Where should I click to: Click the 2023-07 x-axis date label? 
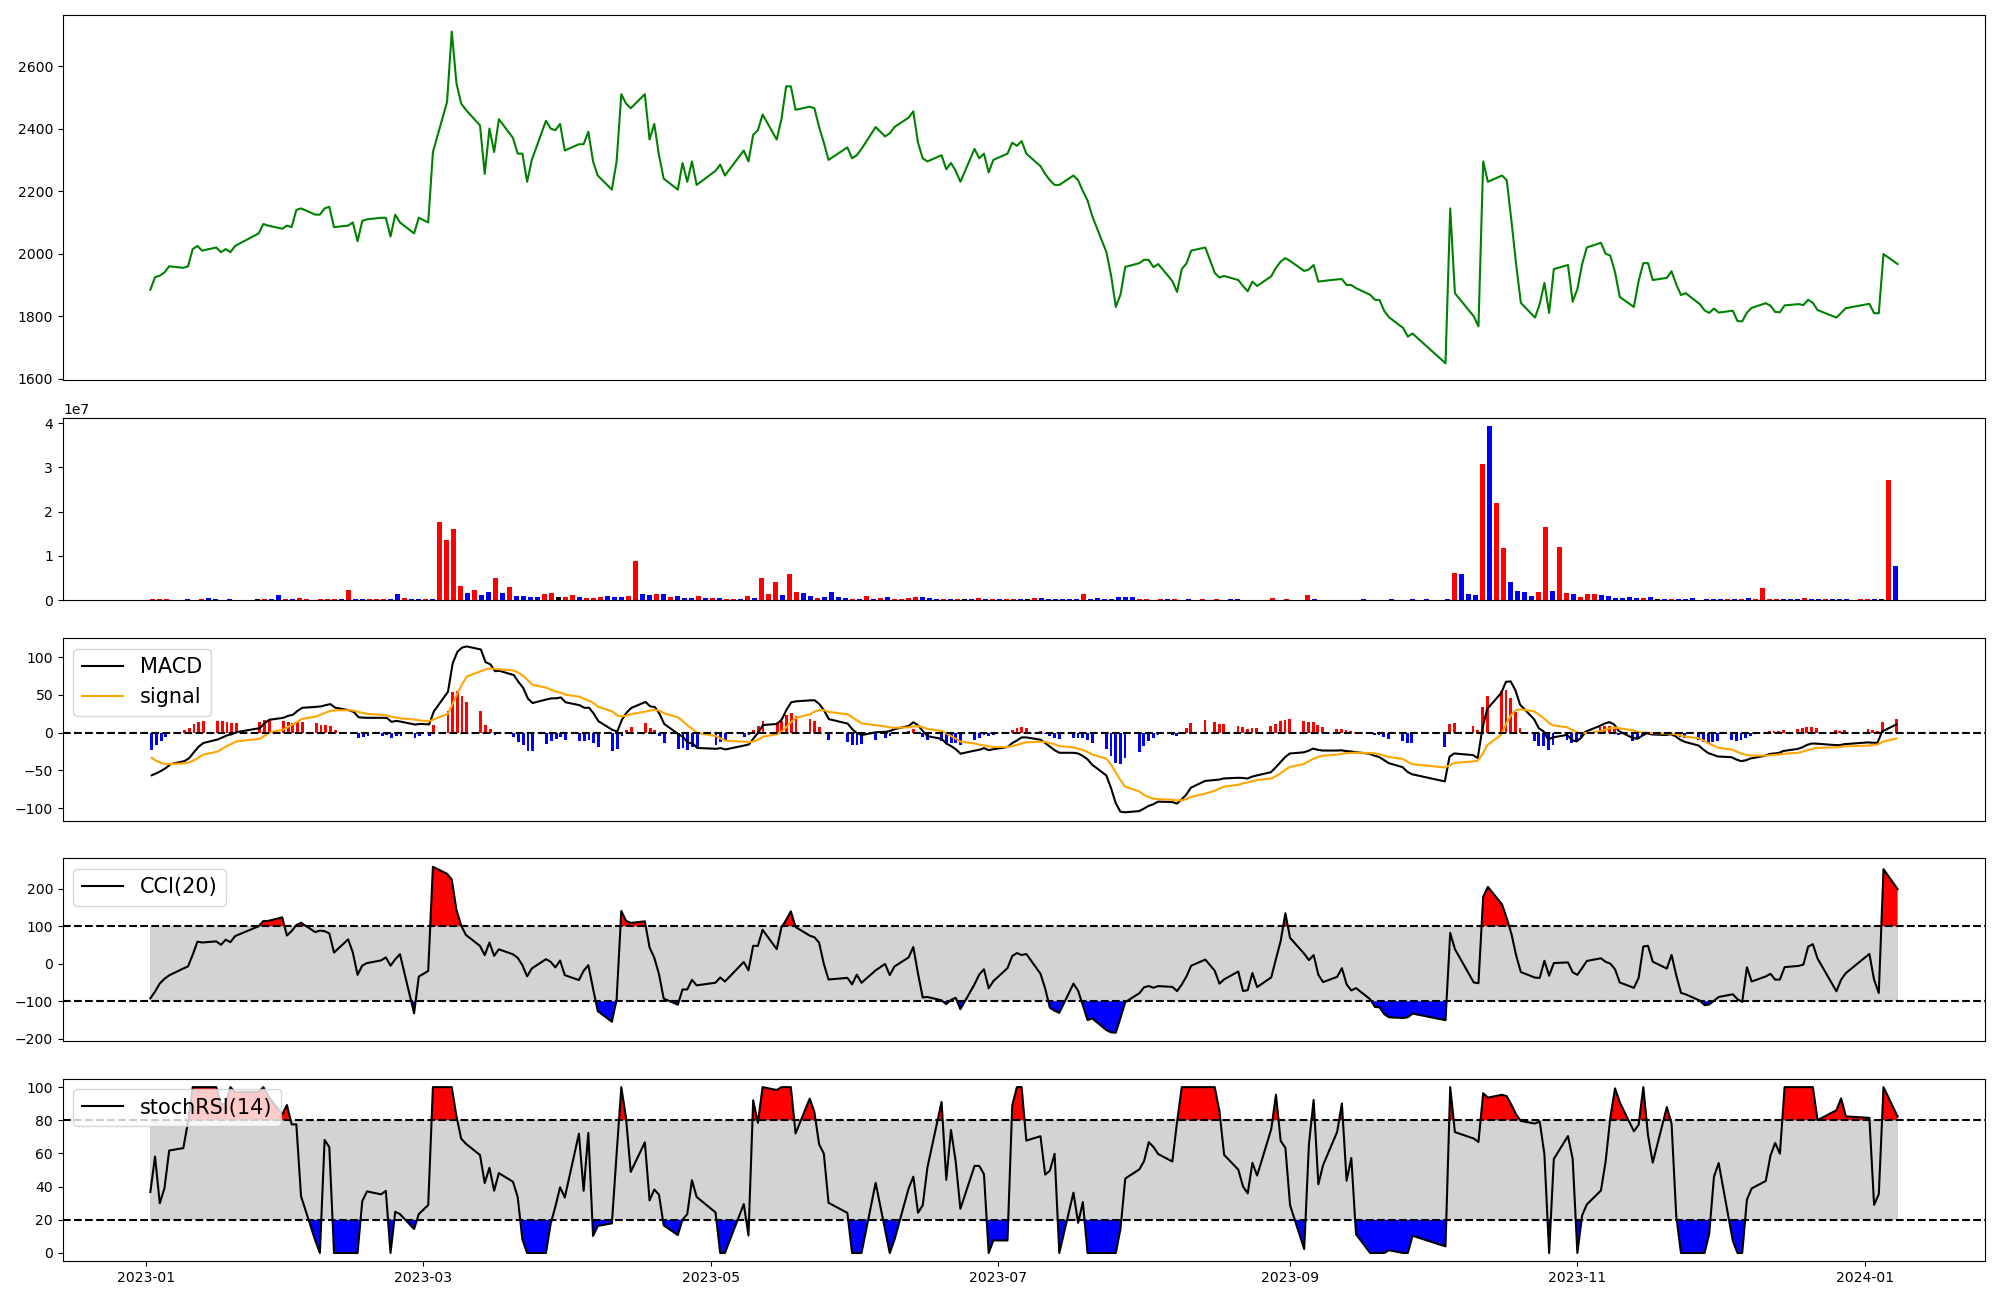click(x=999, y=1277)
